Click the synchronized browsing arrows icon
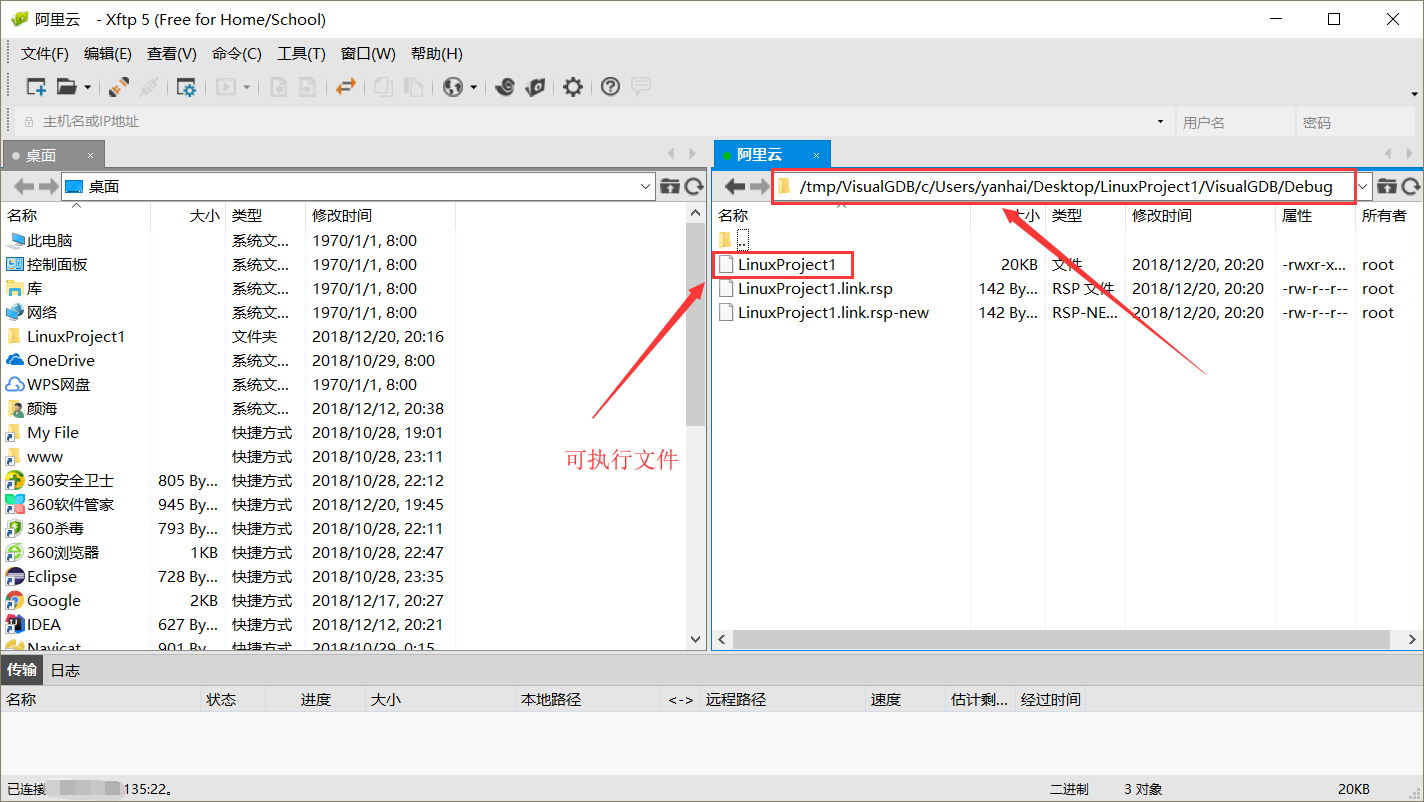The height and width of the screenshot is (802, 1424). click(348, 87)
